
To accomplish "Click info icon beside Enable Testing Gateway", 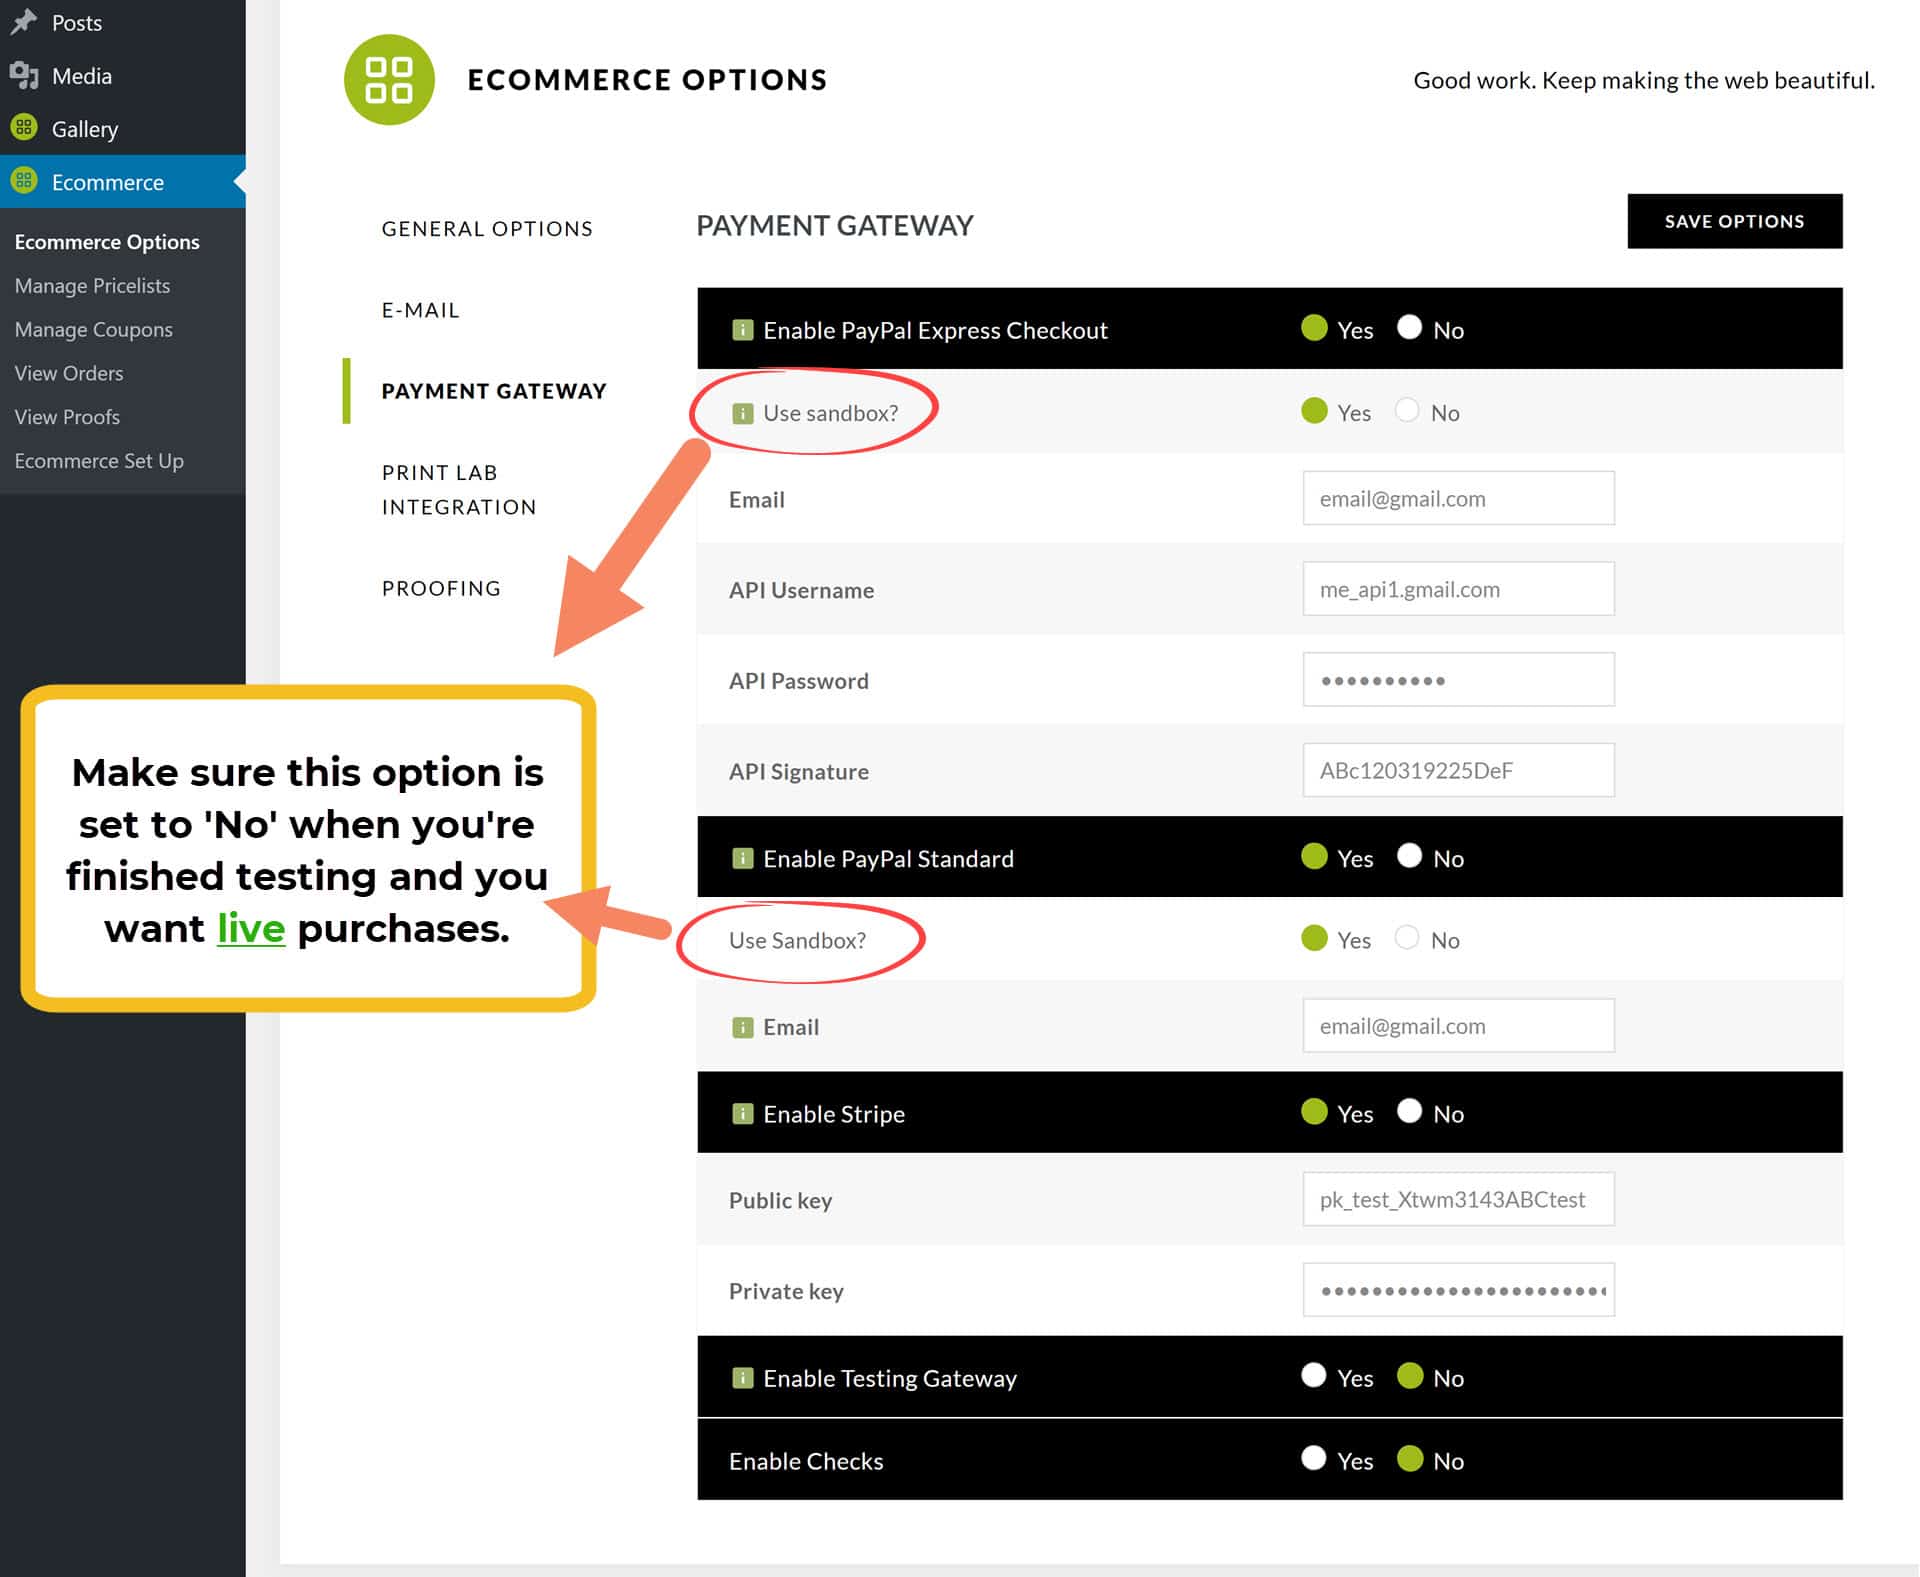I will point(742,1378).
